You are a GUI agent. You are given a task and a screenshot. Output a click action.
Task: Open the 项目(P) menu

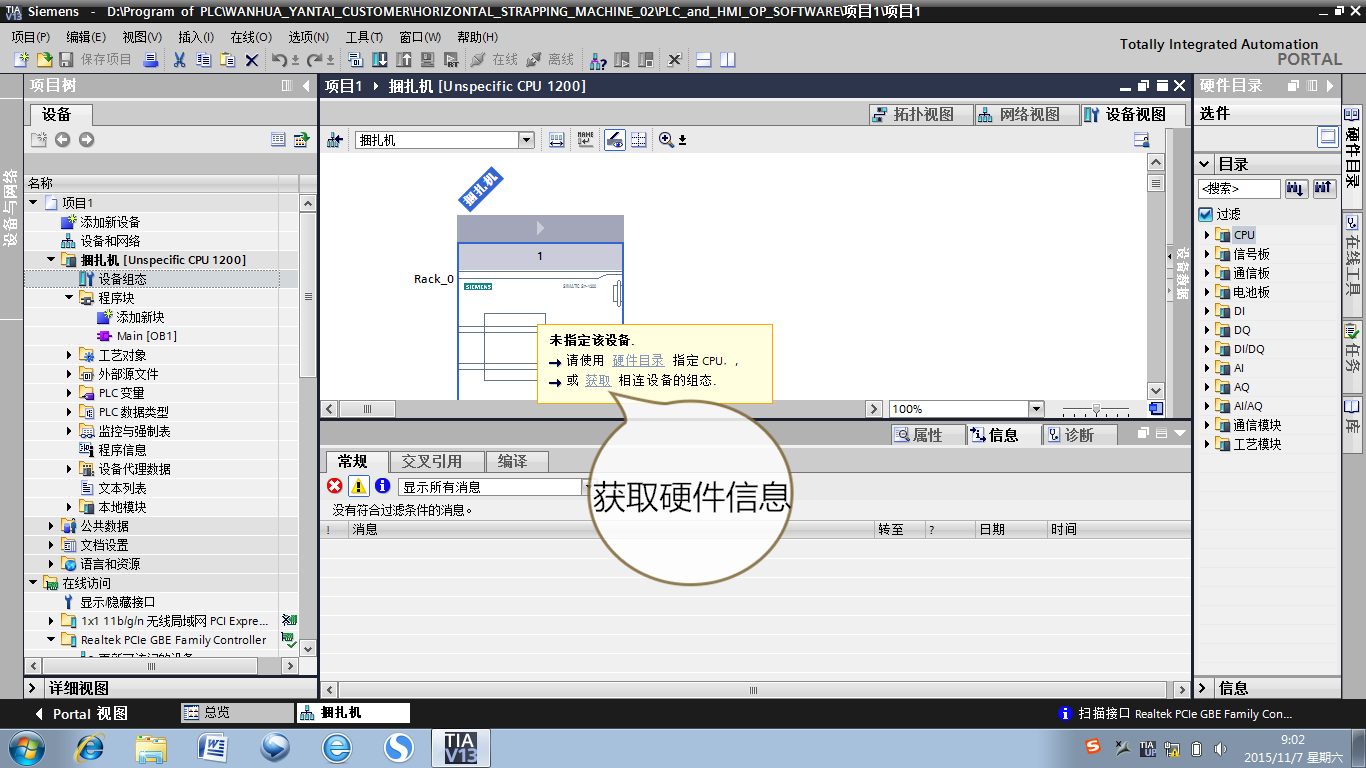[30, 37]
